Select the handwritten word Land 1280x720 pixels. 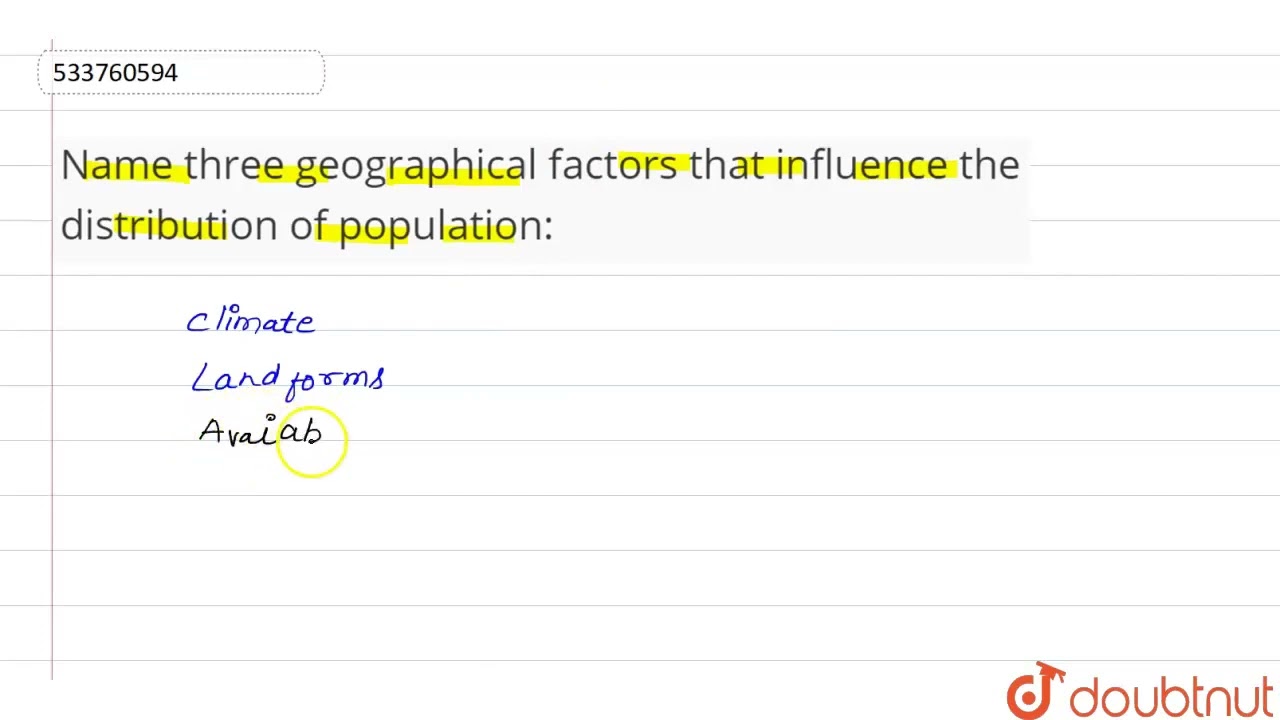click(236, 377)
